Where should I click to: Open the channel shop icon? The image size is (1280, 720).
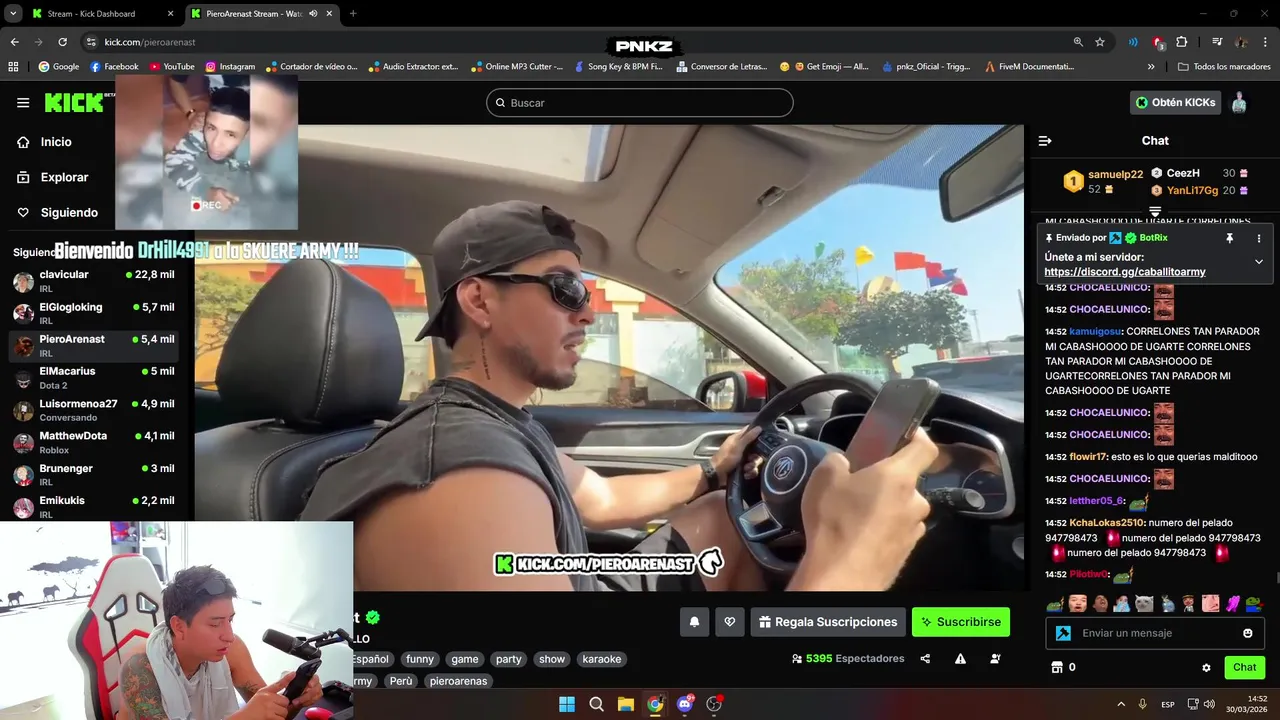(1056, 667)
